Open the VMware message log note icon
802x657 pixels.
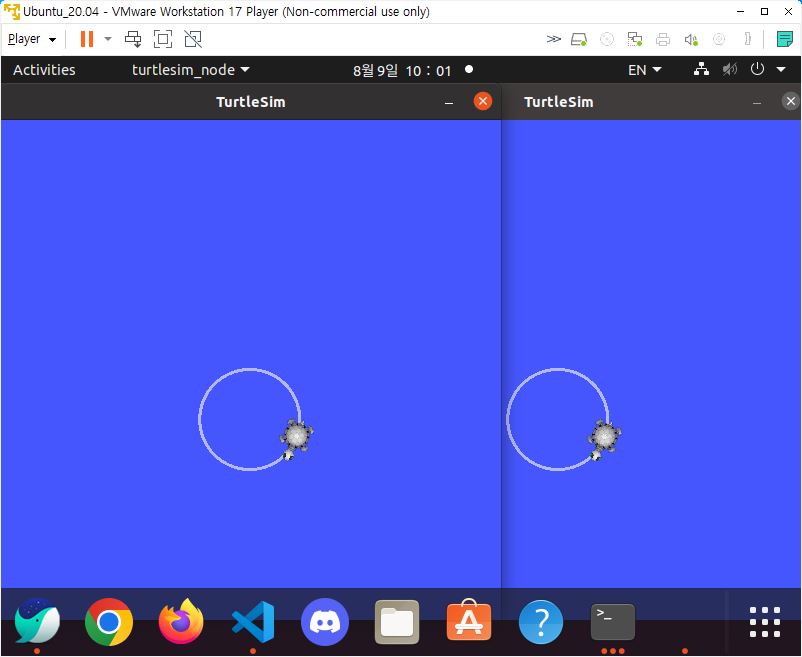pyautogui.click(x=784, y=39)
